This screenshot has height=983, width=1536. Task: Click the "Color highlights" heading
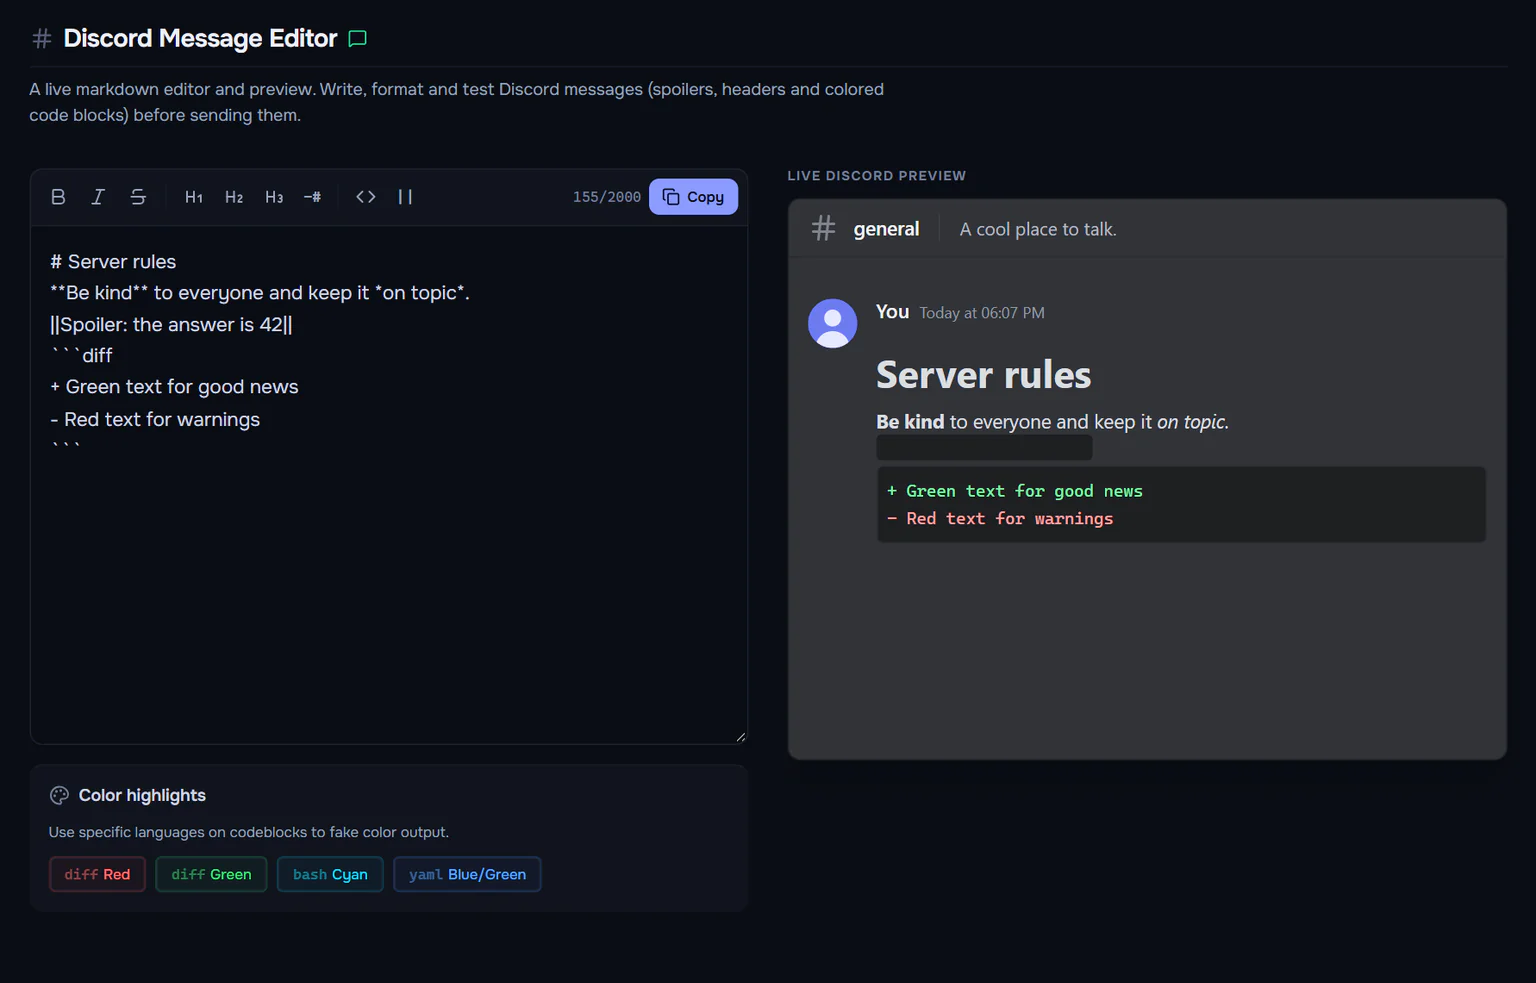[142, 795]
